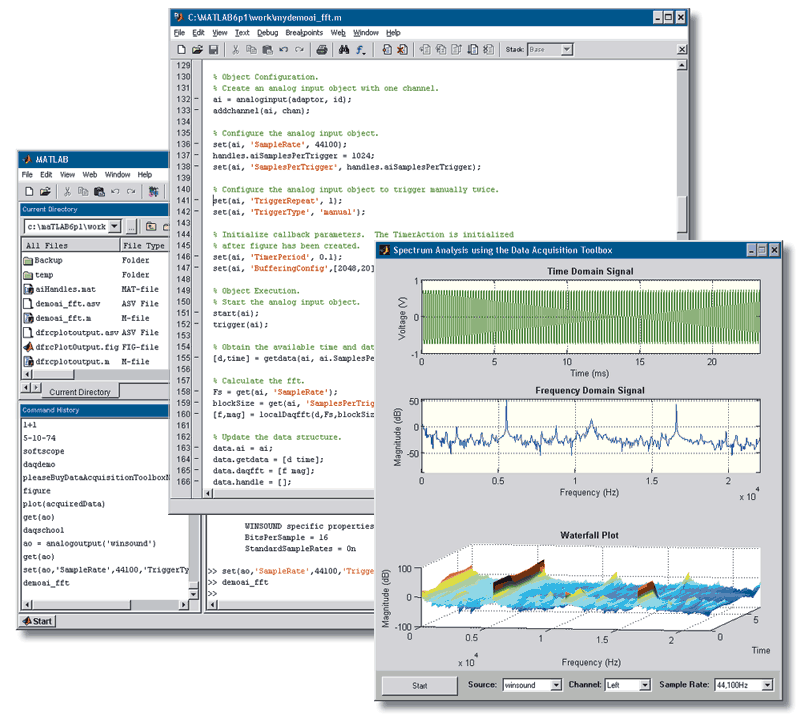
Task: Click the browse folder ... button
Action: [132, 226]
